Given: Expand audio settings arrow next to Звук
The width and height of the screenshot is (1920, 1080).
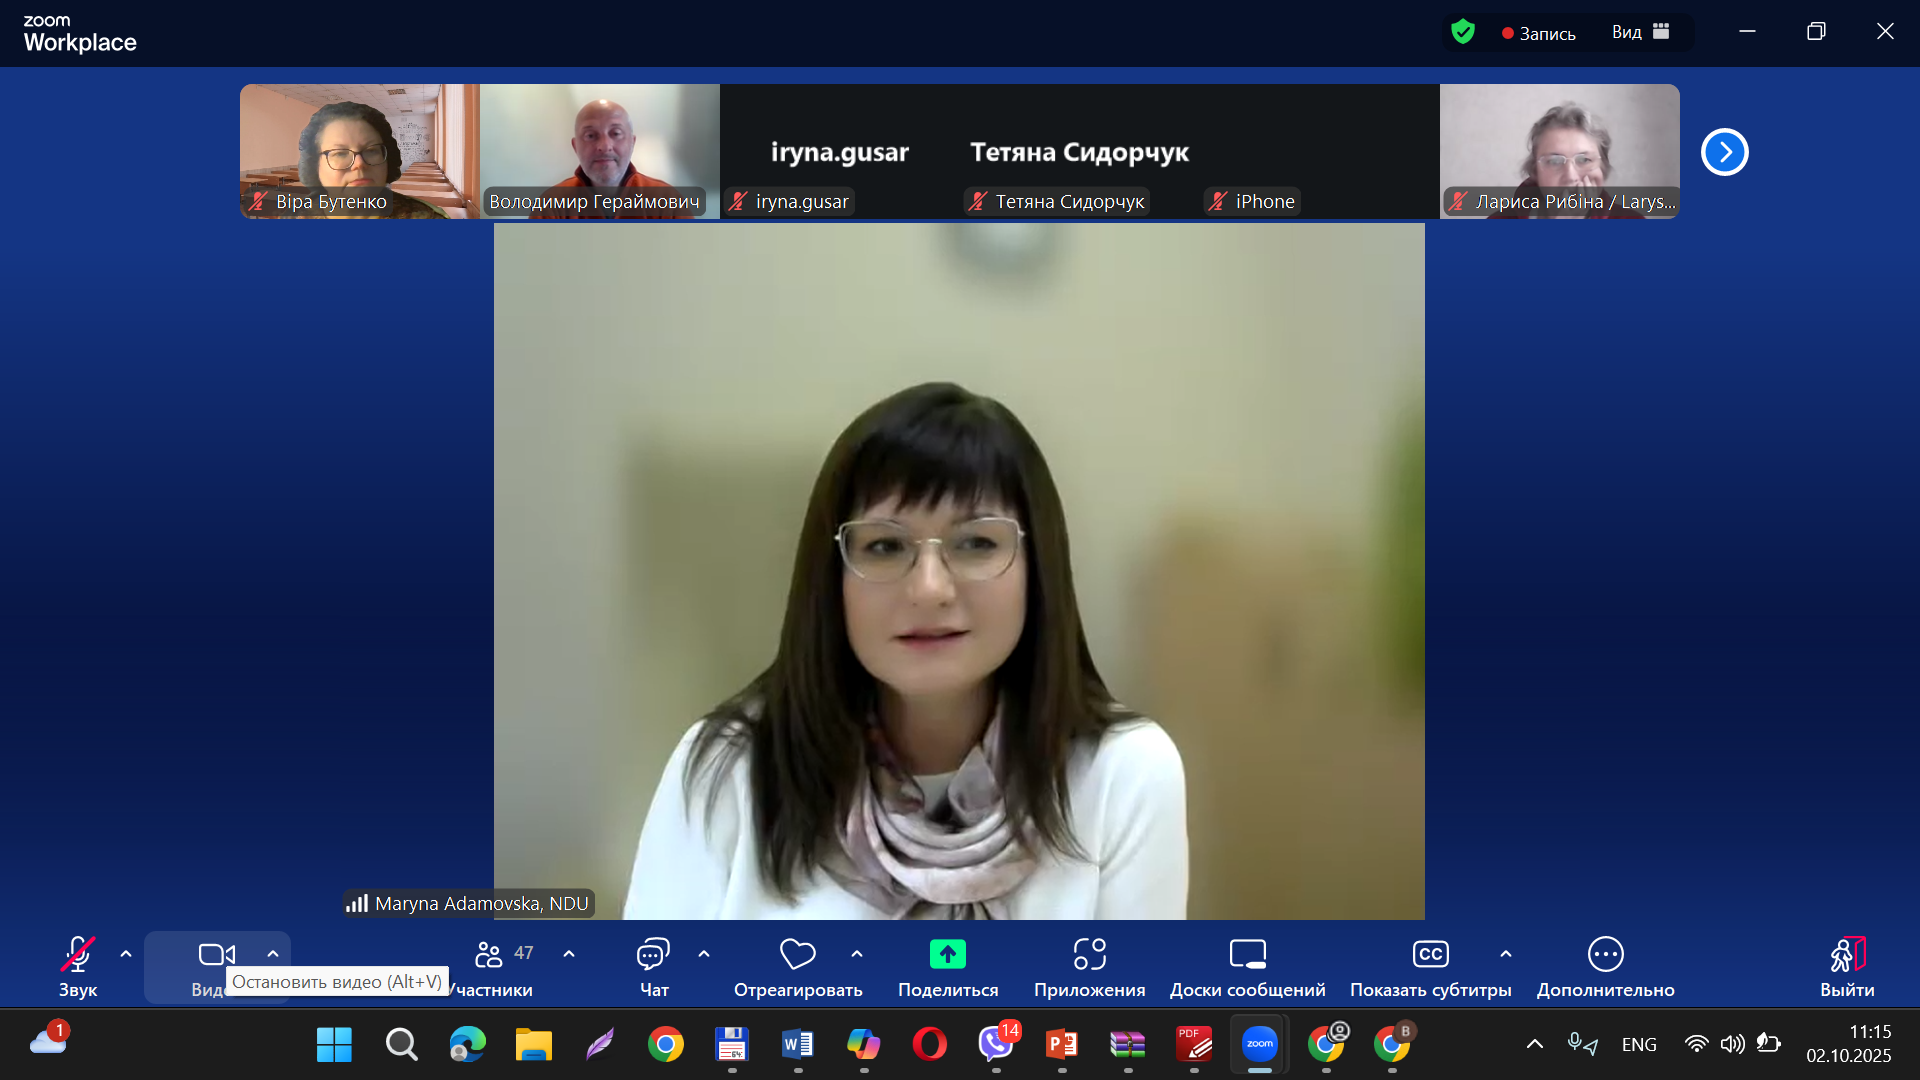Looking at the screenshot, I should click(x=126, y=954).
